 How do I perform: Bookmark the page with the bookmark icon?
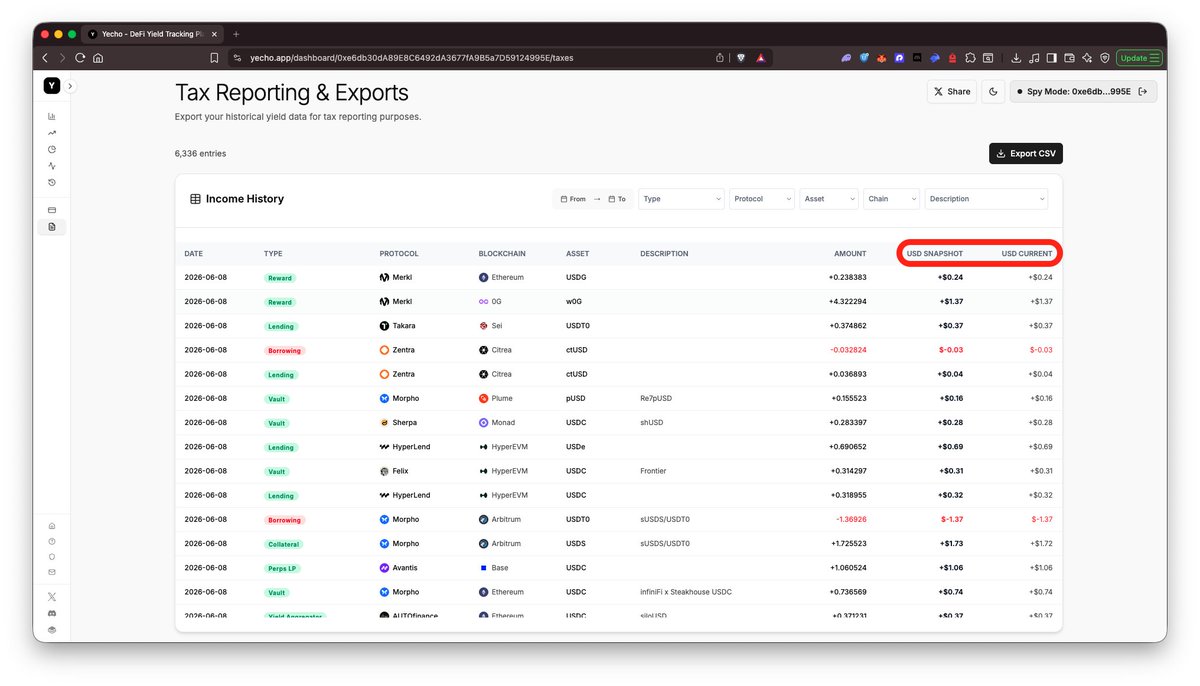pos(214,58)
